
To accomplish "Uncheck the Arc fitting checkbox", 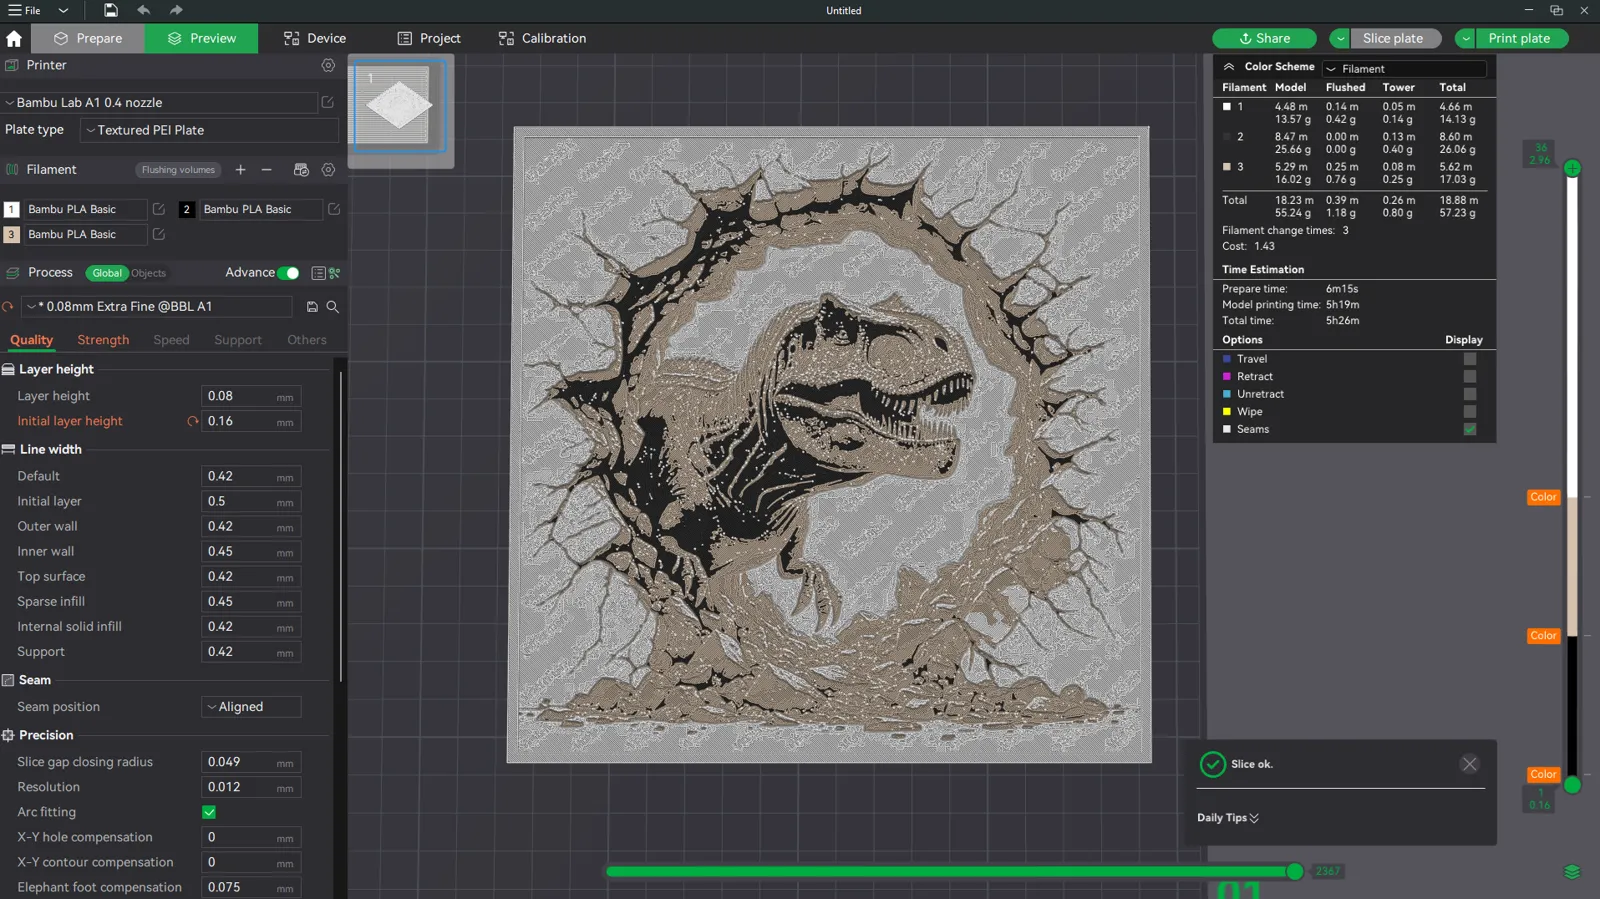I will [x=209, y=812].
